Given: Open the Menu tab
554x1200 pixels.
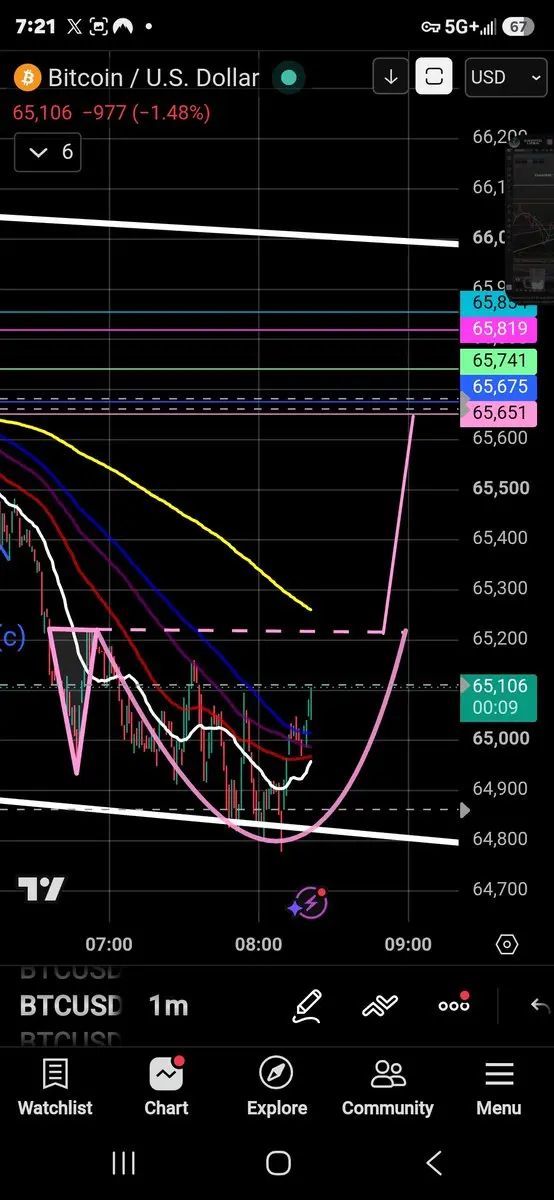Looking at the screenshot, I should tap(498, 1087).
